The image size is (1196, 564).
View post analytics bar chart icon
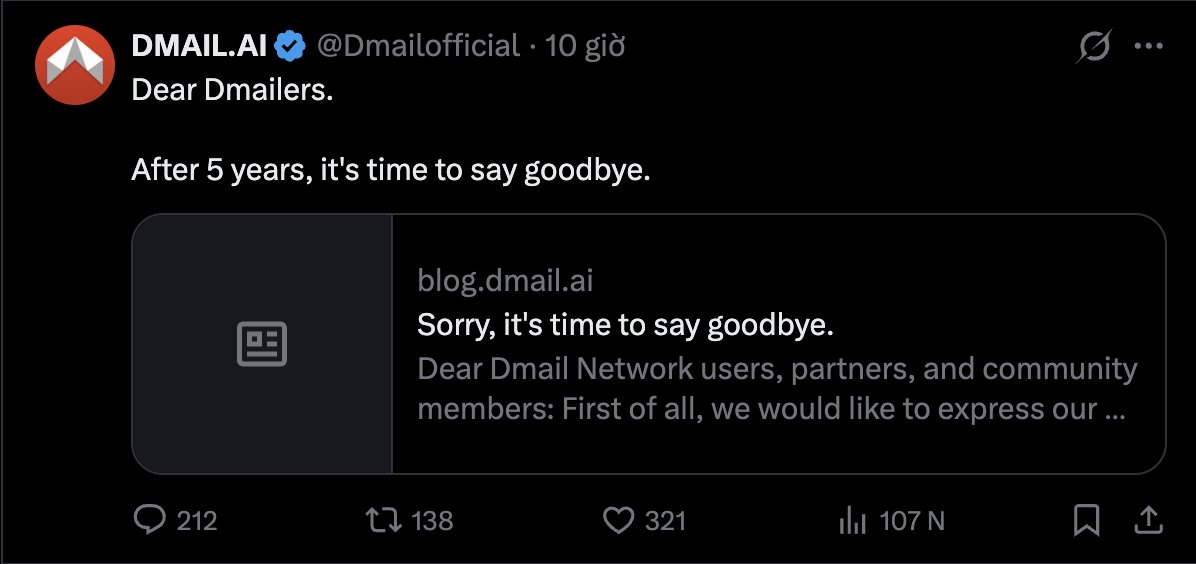851,519
